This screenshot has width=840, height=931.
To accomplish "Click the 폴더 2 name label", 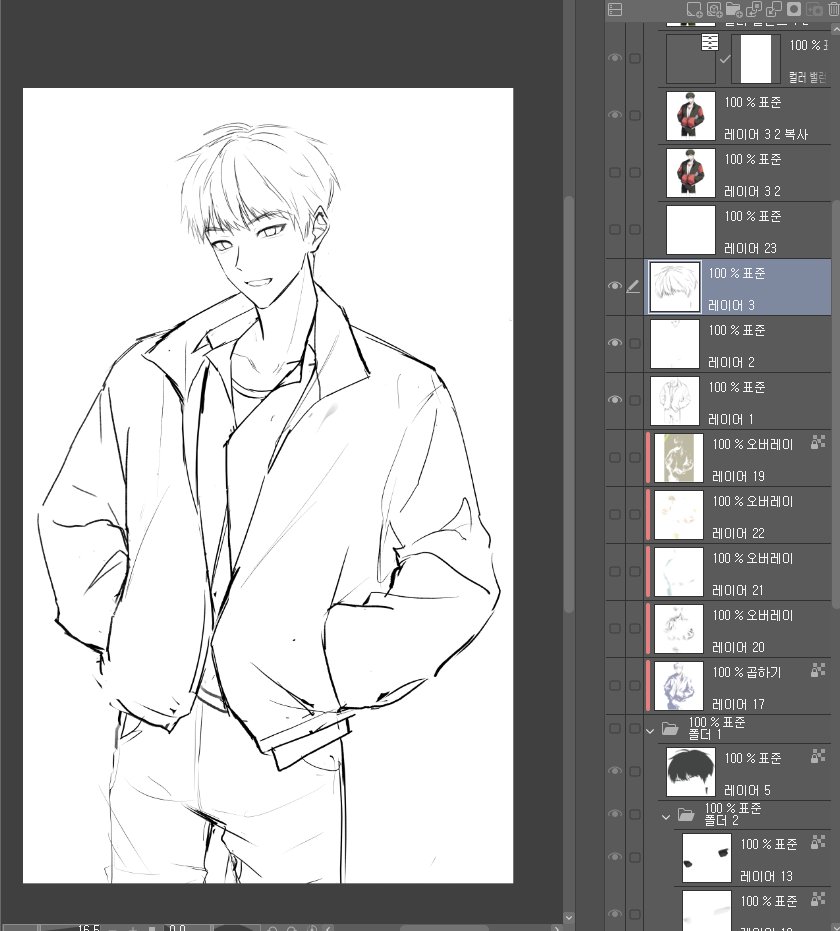I will tap(721, 821).
